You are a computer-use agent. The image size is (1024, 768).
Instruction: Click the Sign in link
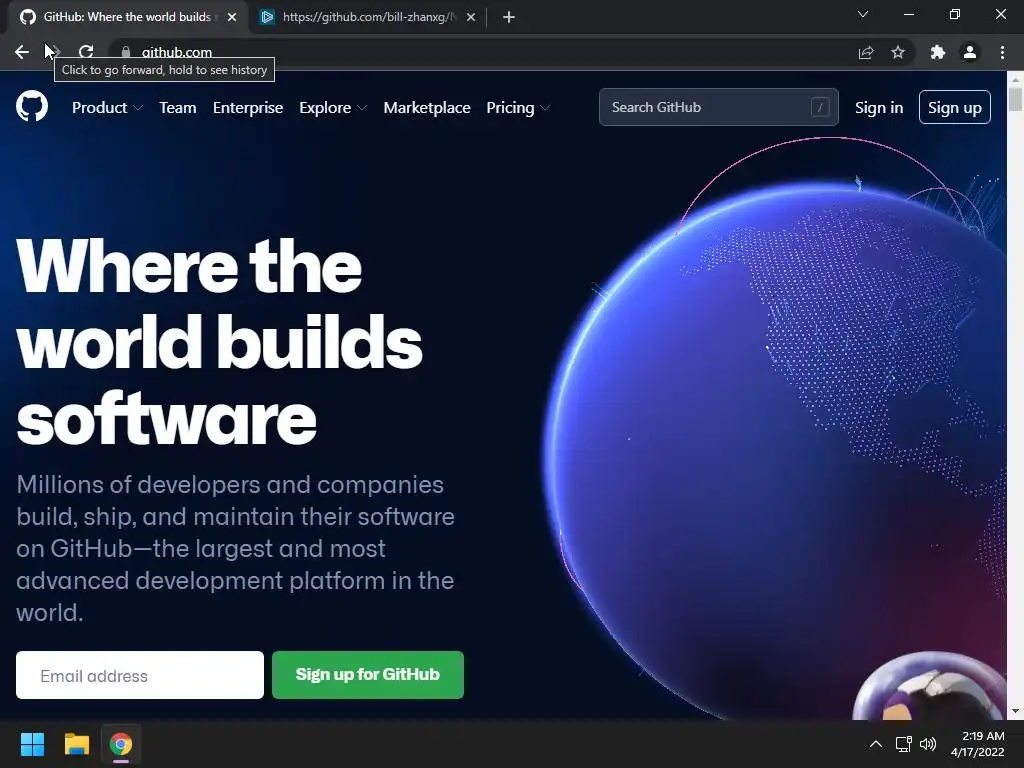879,108
